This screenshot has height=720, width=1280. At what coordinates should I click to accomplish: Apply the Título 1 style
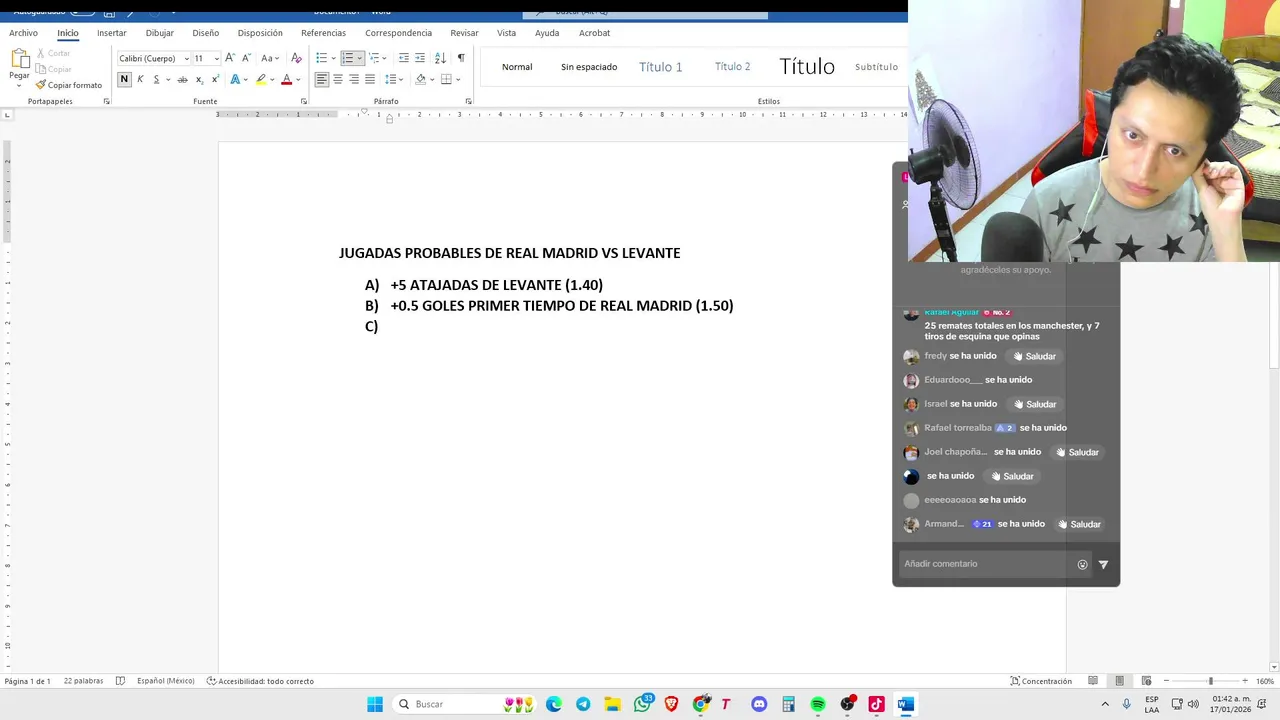661,67
